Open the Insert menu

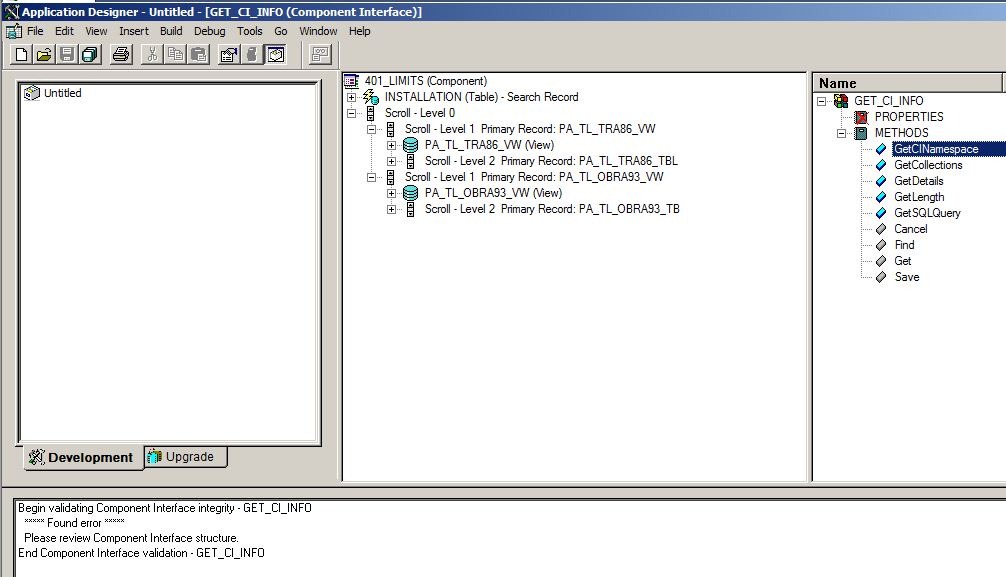tap(133, 31)
